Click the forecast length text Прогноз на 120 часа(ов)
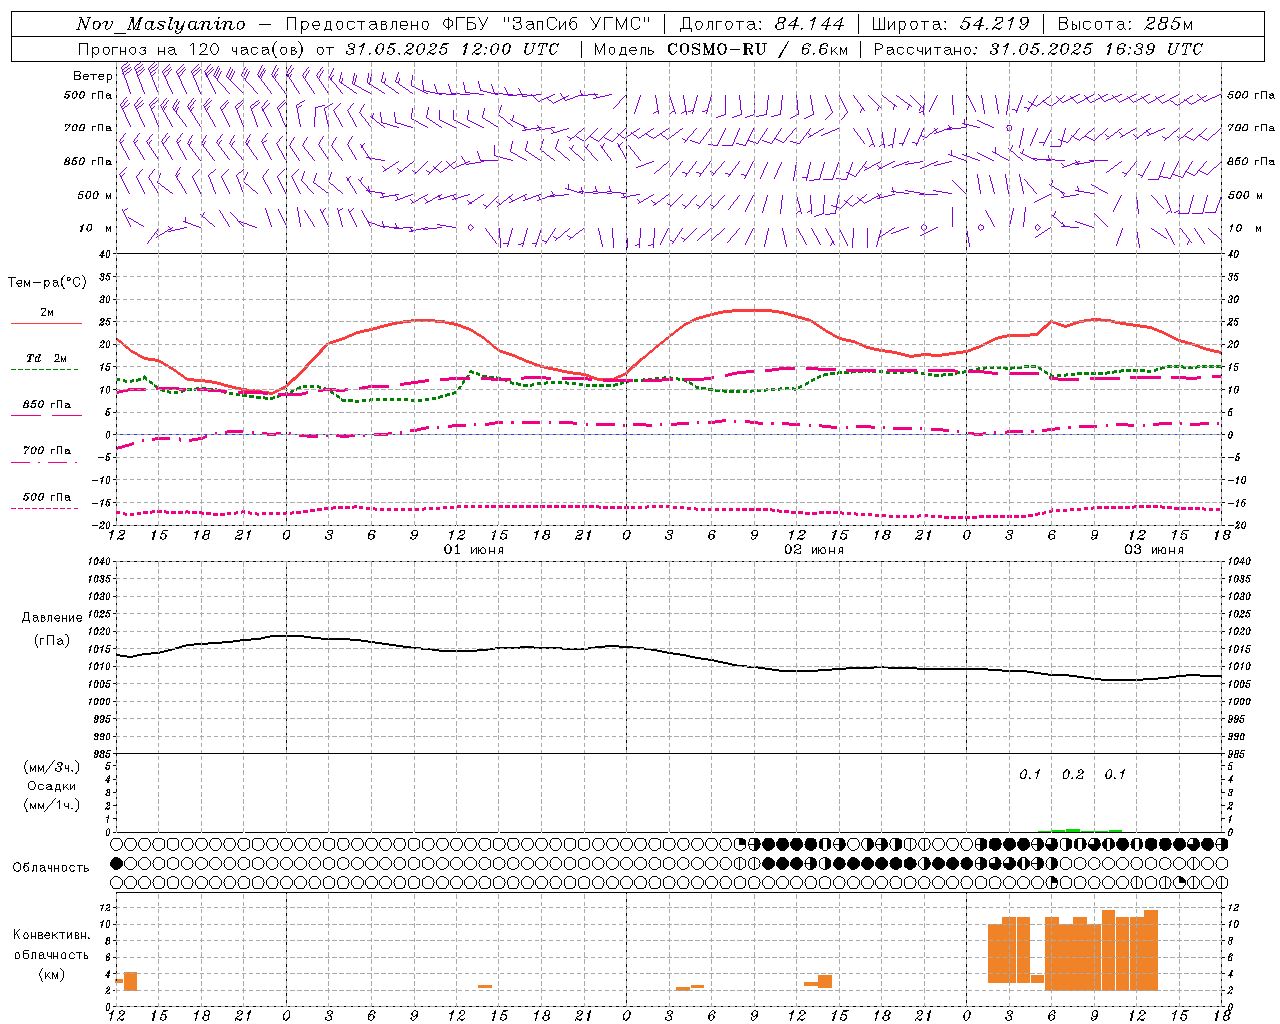Viewport: 1280px width, 1024px height. (x=193, y=49)
